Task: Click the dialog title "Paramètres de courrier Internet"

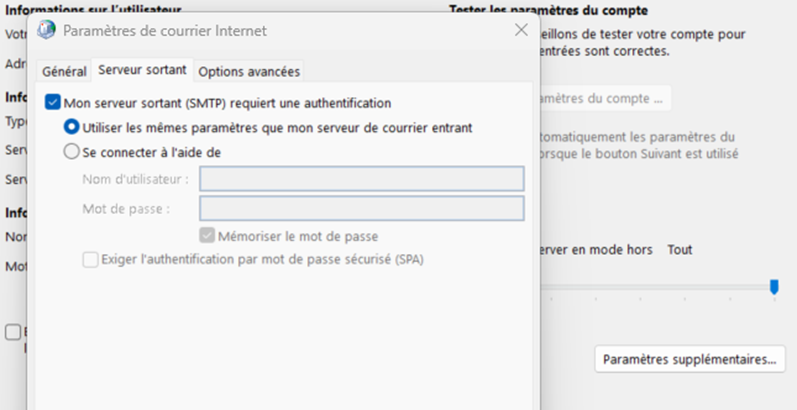Action: (165, 31)
